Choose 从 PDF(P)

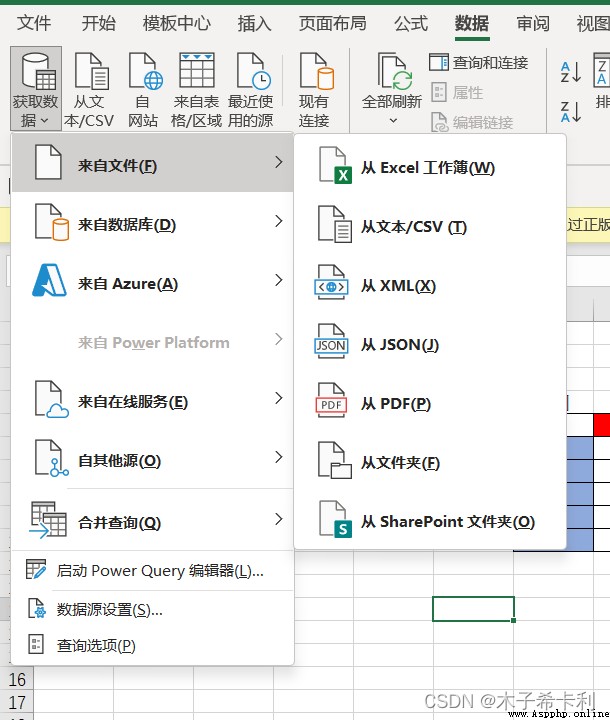coord(430,403)
